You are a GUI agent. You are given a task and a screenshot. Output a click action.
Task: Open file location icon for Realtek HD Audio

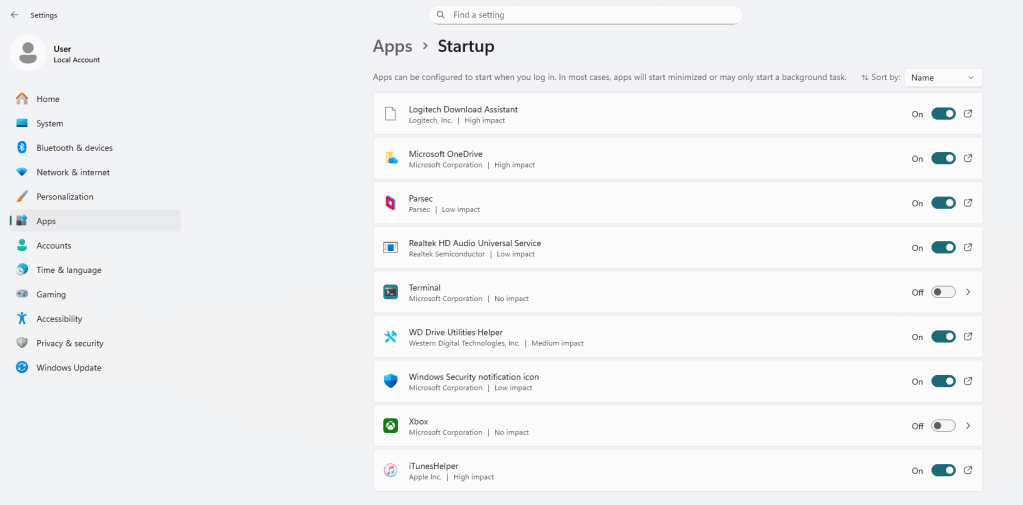(968, 247)
